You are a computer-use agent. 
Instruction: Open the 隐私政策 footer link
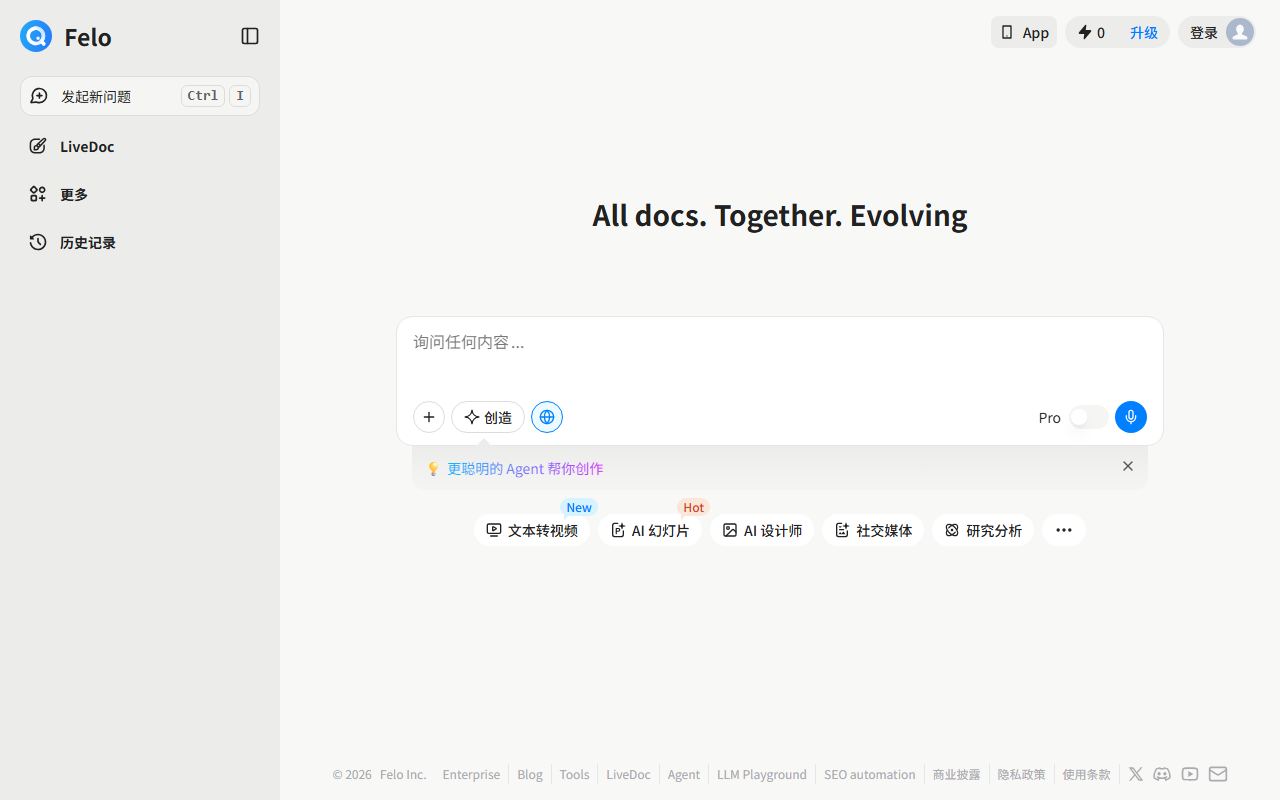1021,774
